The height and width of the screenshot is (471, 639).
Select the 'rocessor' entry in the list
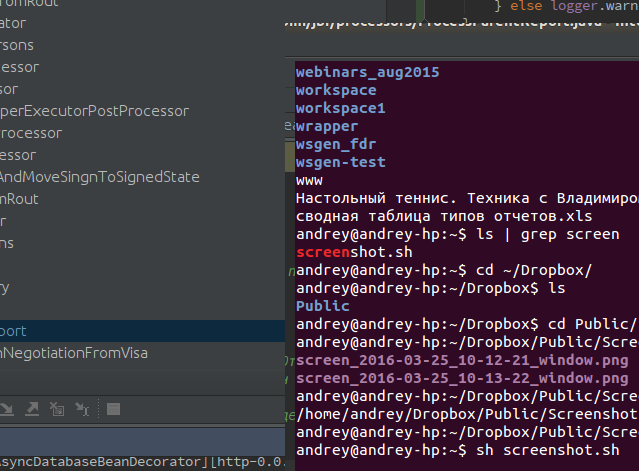[31, 133]
